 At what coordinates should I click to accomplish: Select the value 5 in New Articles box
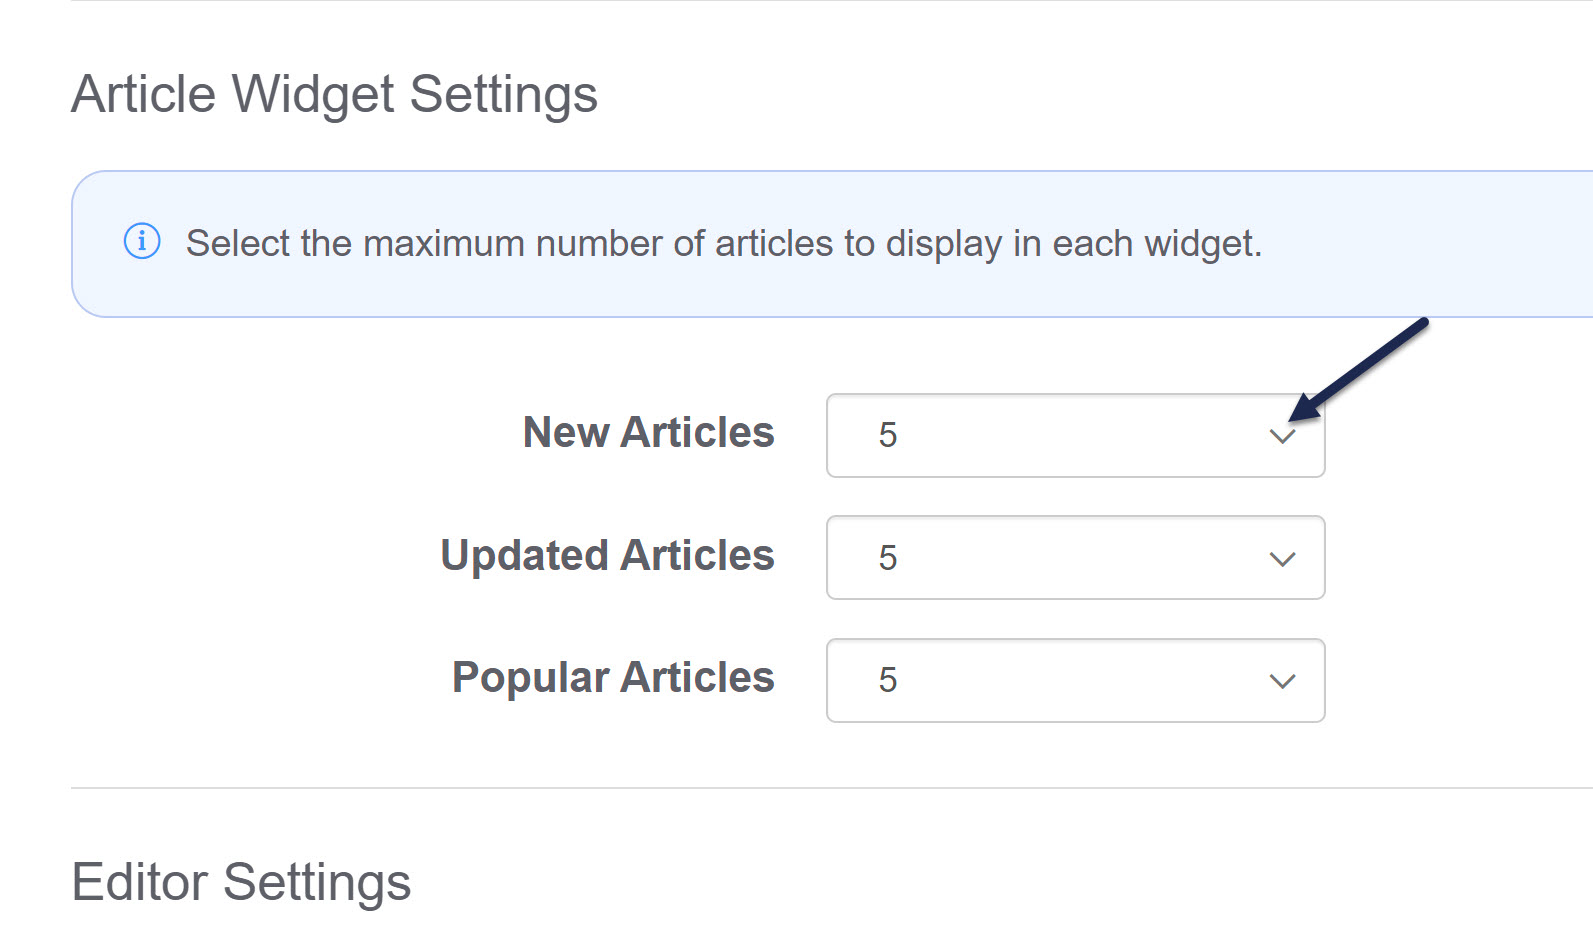click(888, 436)
